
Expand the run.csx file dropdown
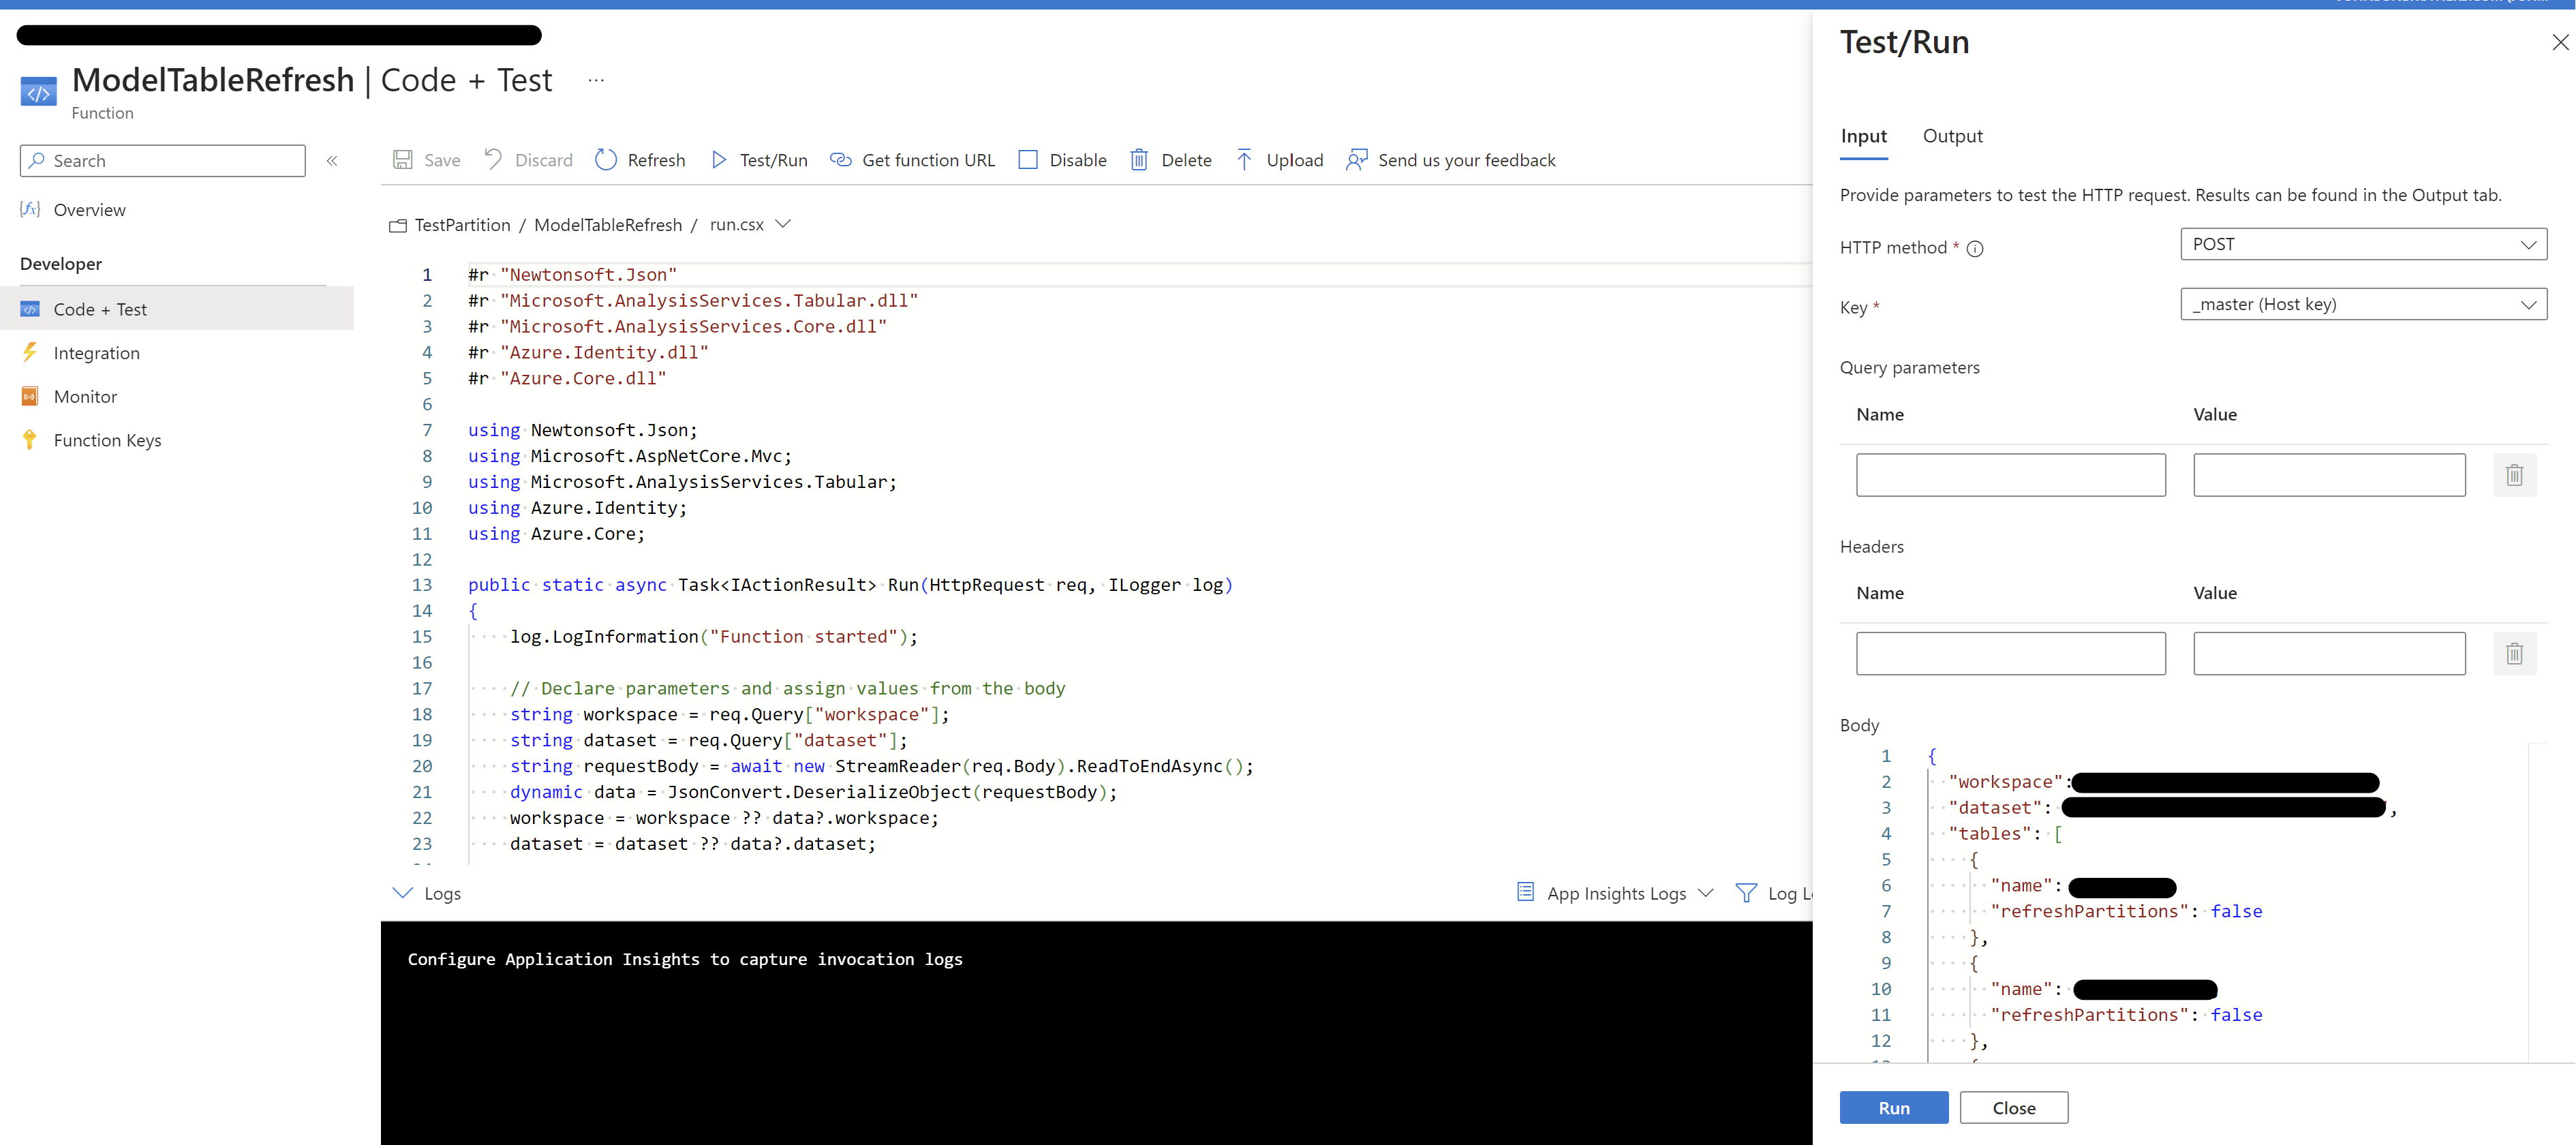coord(784,225)
